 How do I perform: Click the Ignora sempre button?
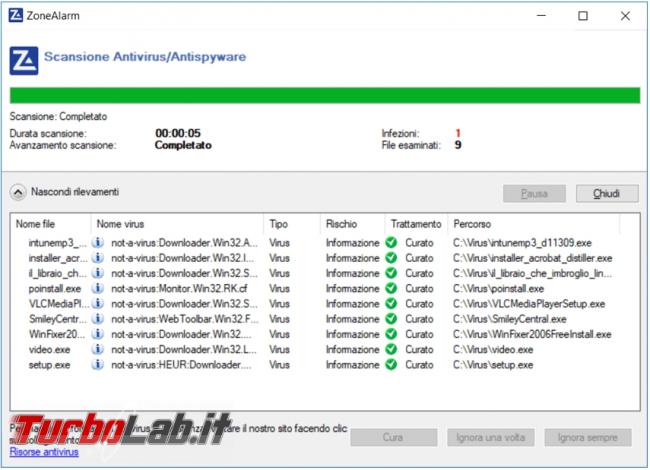point(588,437)
